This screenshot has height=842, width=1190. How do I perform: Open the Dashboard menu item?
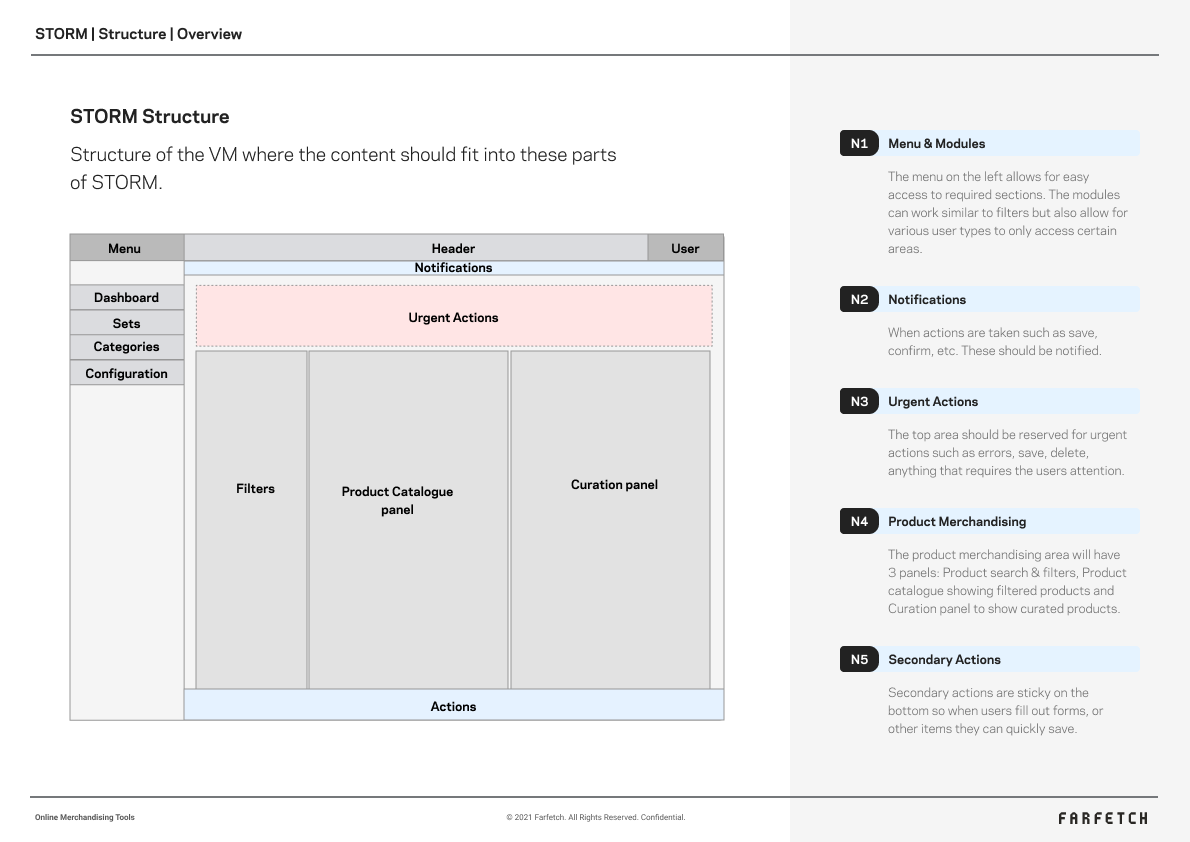[x=127, y=298]
